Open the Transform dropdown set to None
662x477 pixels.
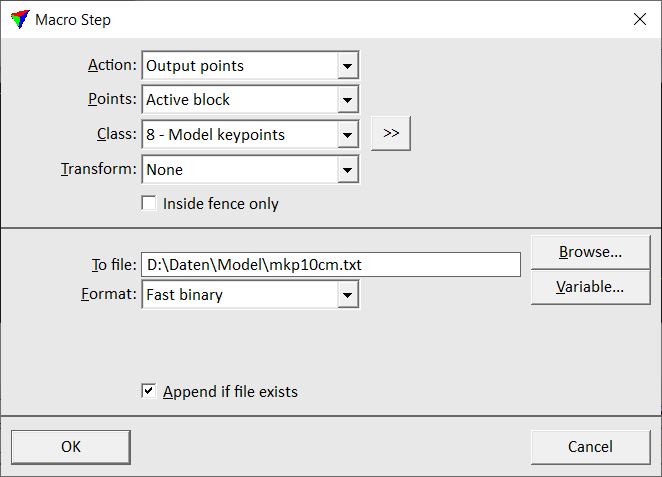click(x=250, y=170)
